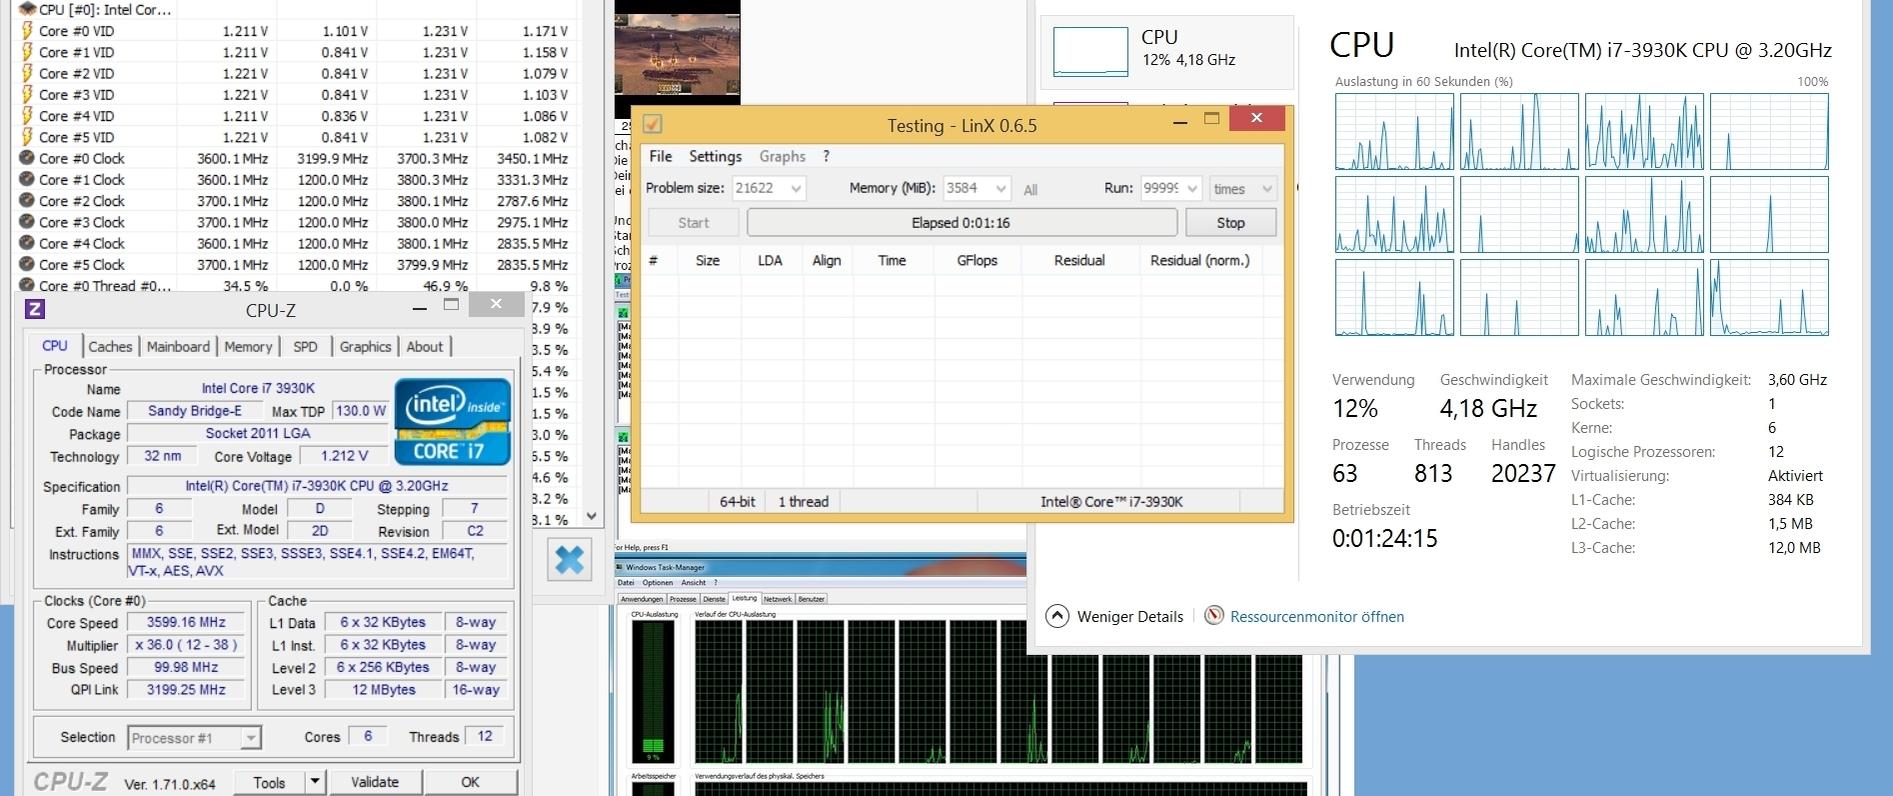The width and height of the screenshot is (1893, 796).
Task: Select the Prozesse tab in old Task-Manager
Action: pyautogui.click(x=683, y=599)
